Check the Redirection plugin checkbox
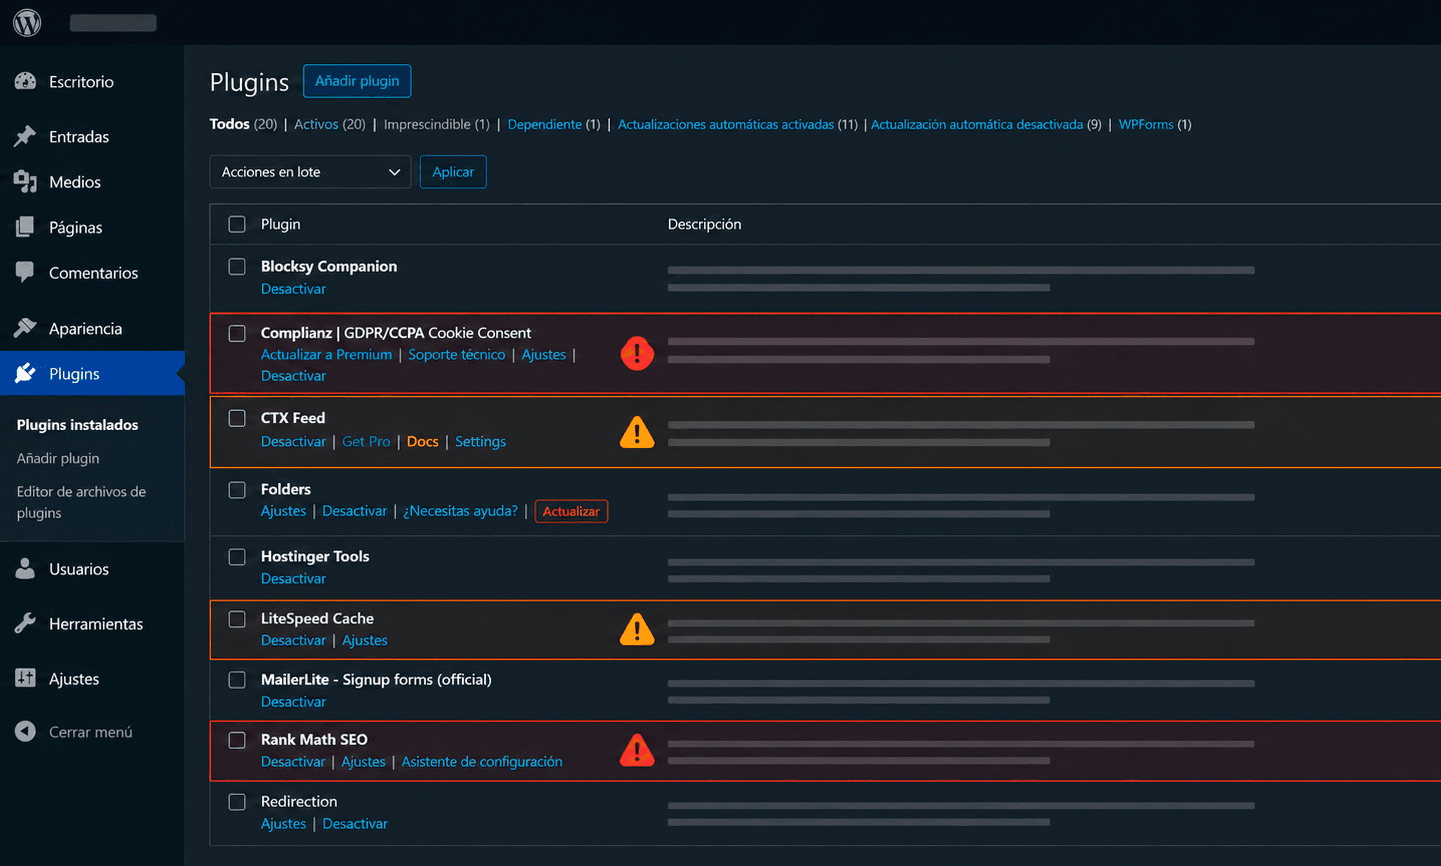Screen dimensions: 1441x866 (x=237, y=802)
